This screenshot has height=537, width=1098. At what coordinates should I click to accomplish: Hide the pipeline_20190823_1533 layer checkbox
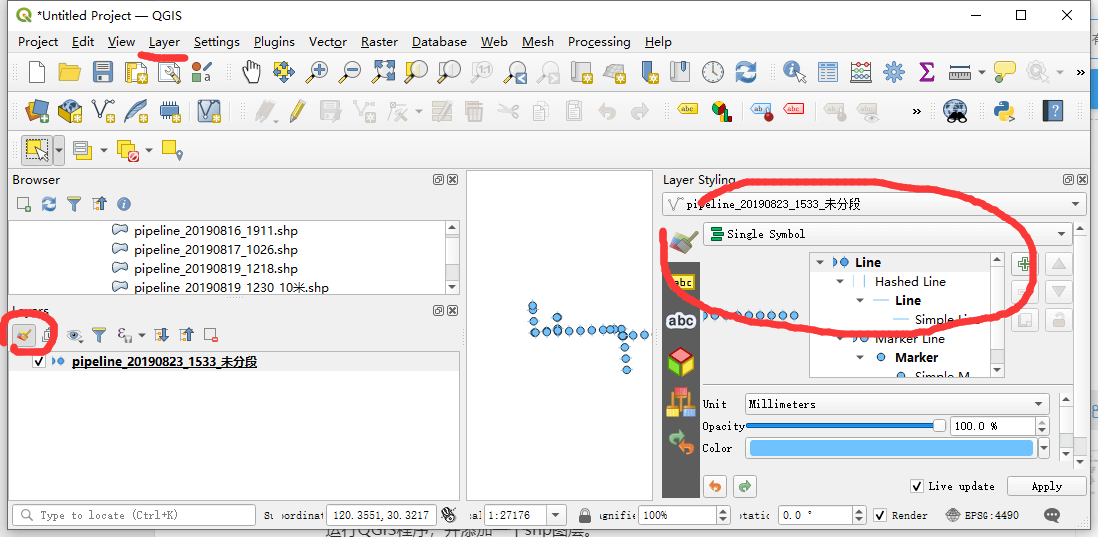[39, 362]
